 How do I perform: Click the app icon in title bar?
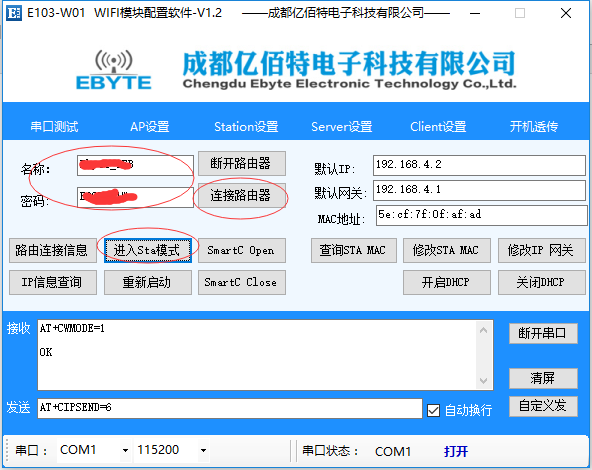coord(14,13)
